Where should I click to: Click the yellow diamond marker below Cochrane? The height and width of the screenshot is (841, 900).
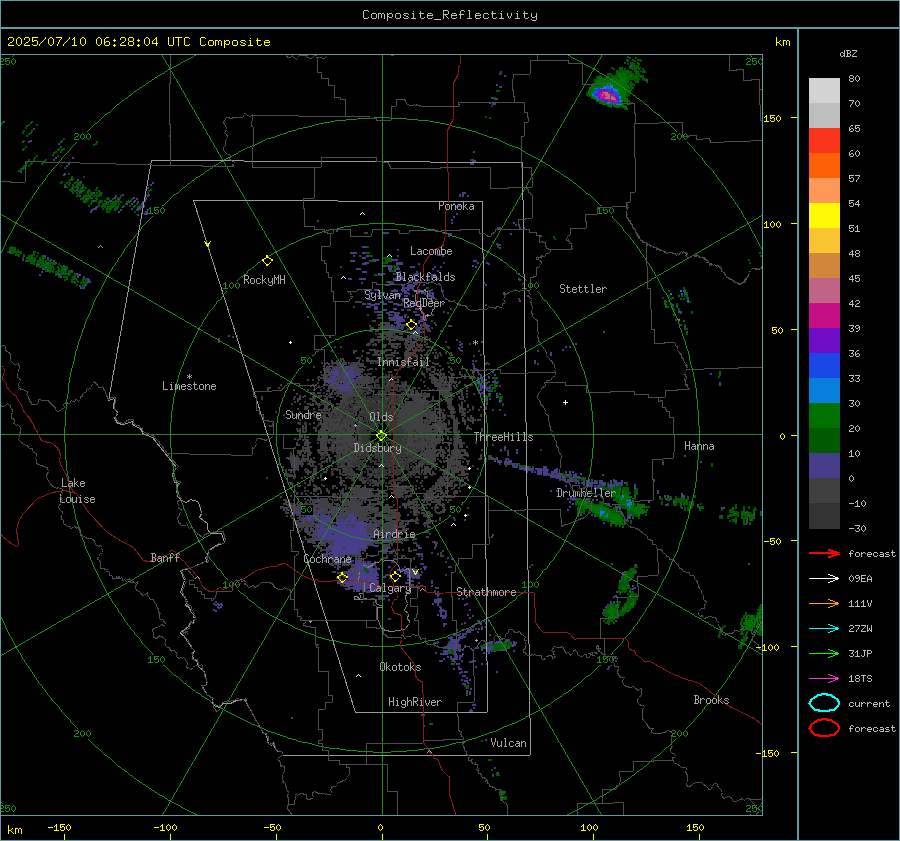click(343, 578)
